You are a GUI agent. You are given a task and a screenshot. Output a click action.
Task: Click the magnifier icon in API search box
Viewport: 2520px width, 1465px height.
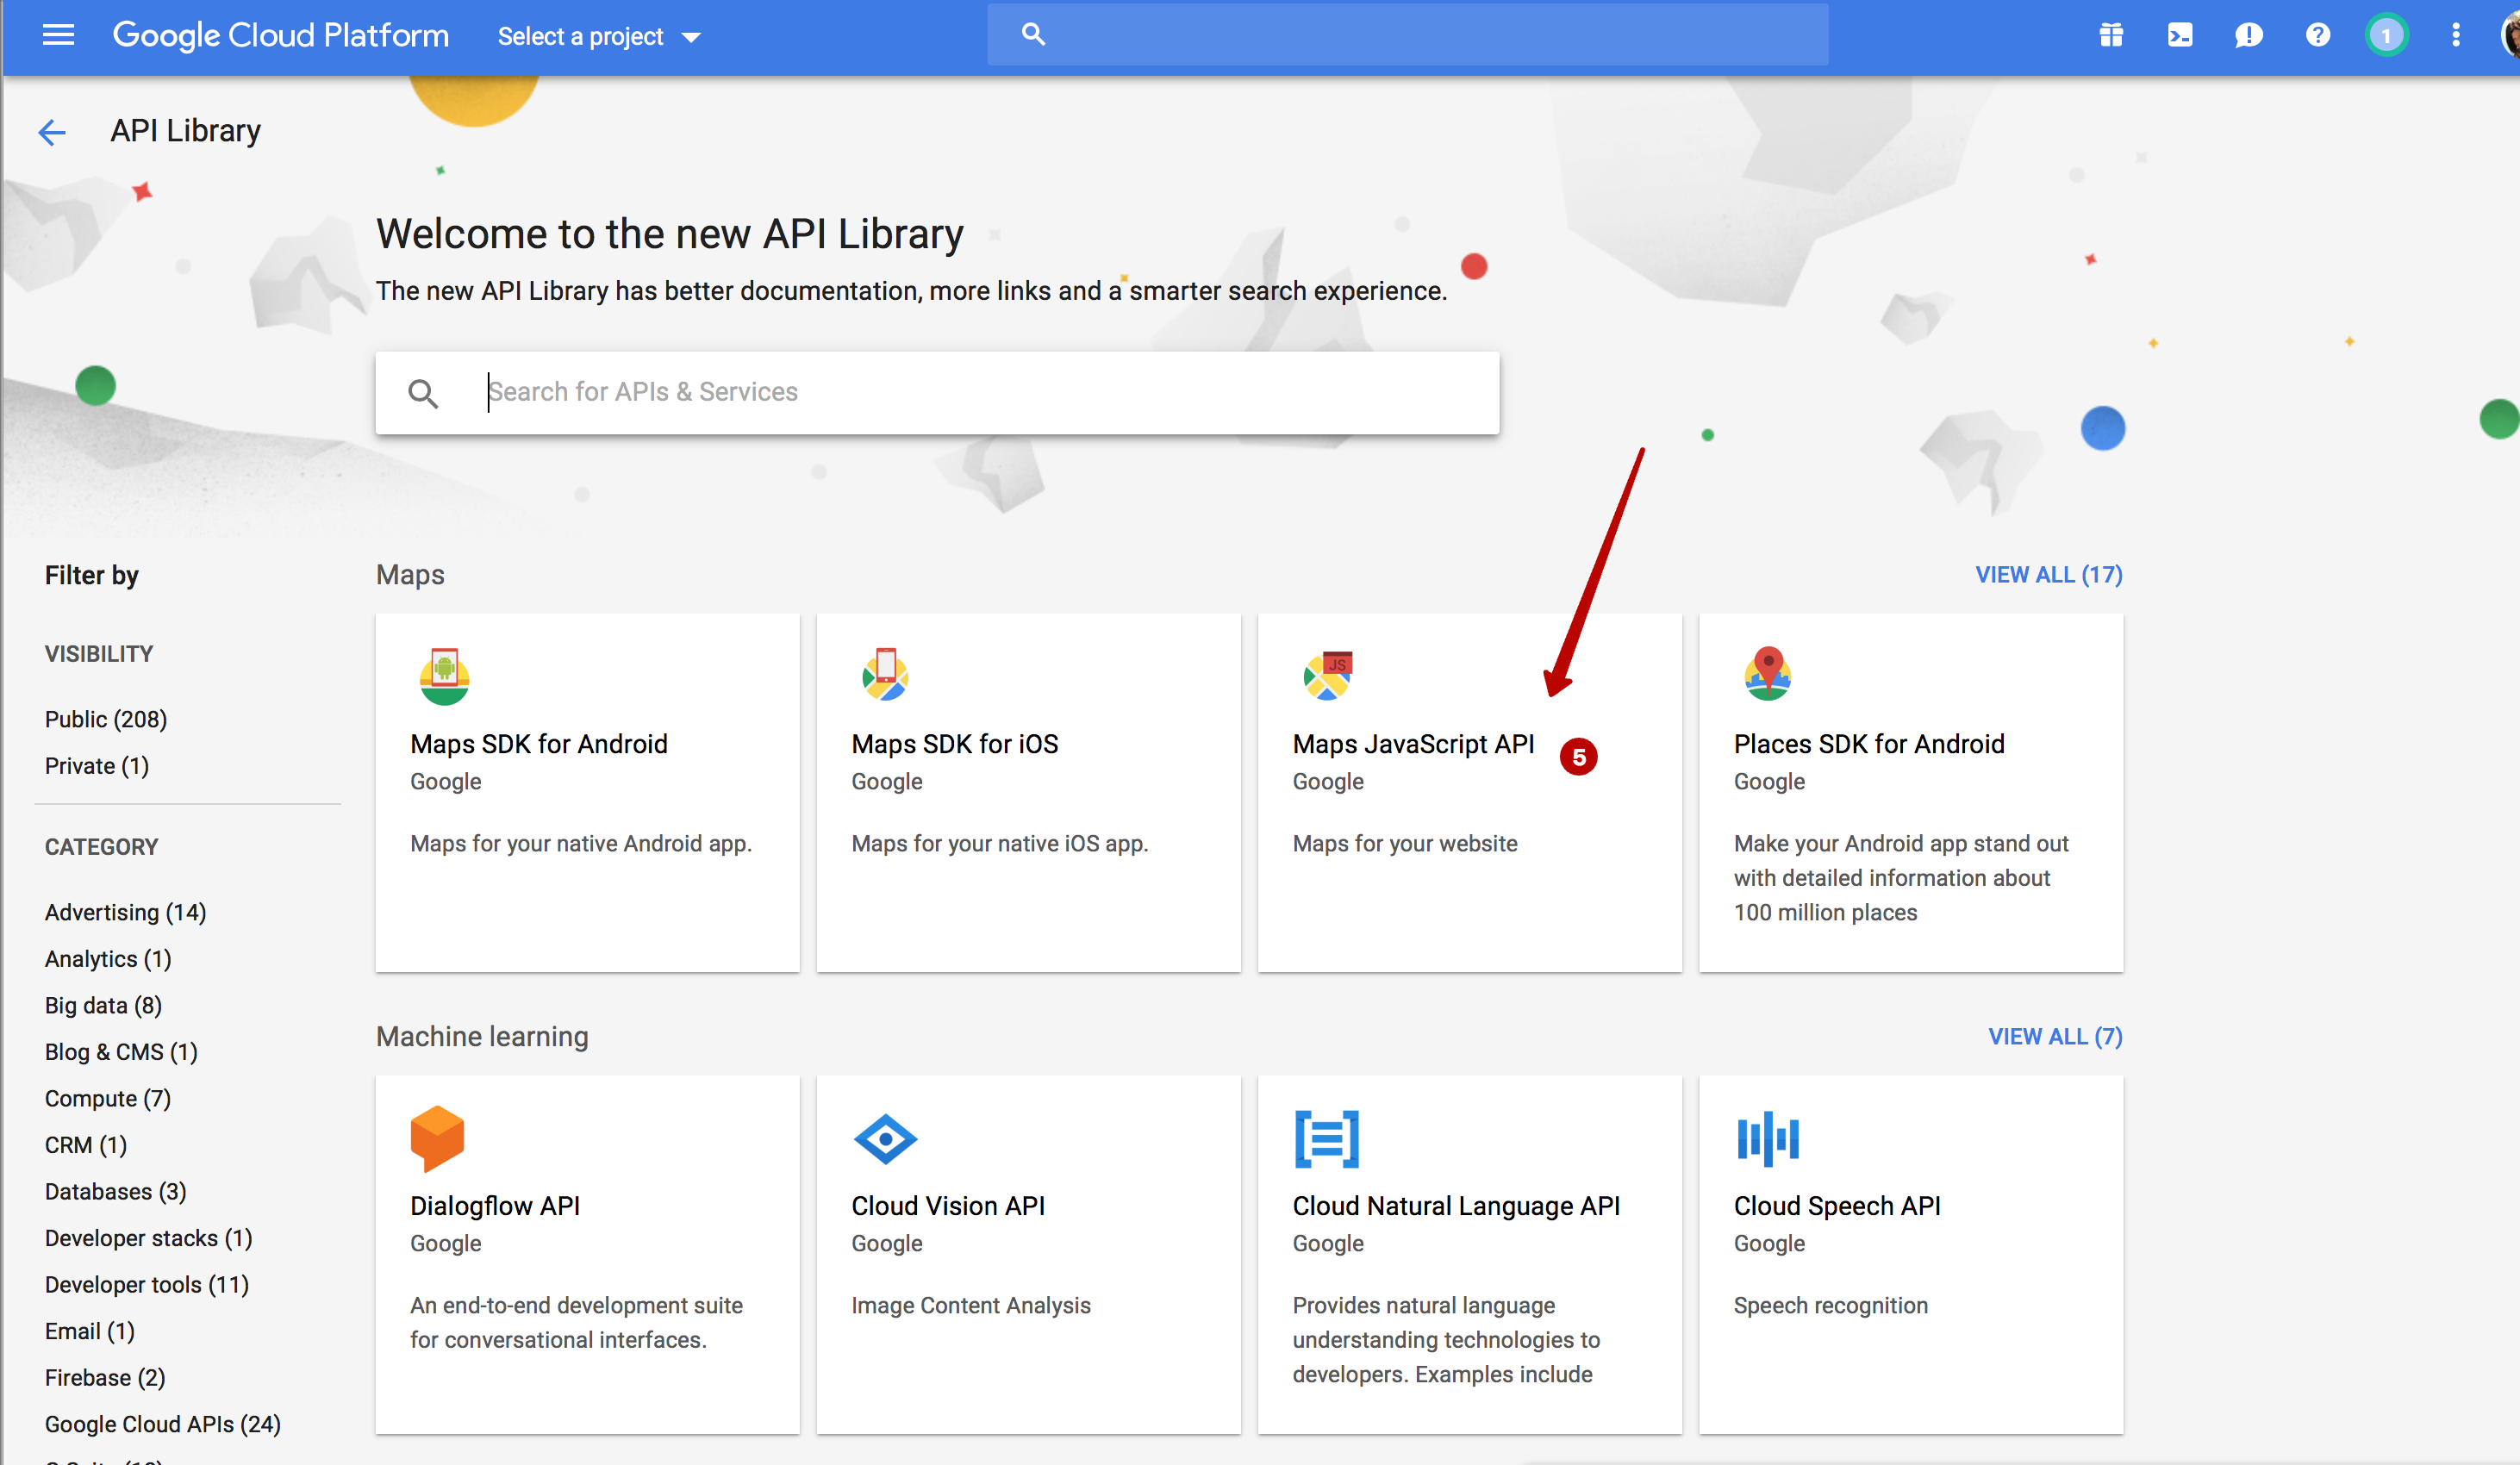point(423,393)
